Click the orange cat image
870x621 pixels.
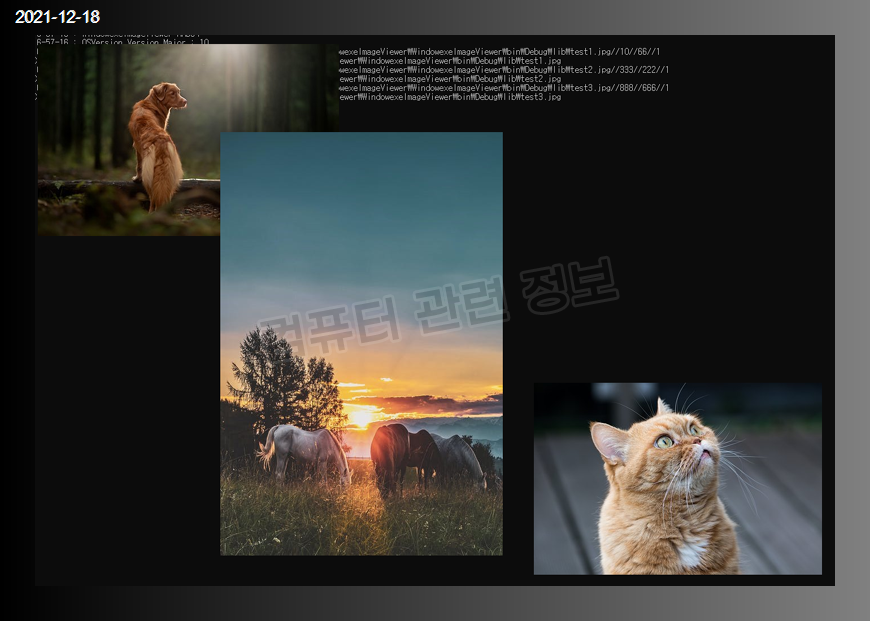pyautogui.click(x=677, y=478)
